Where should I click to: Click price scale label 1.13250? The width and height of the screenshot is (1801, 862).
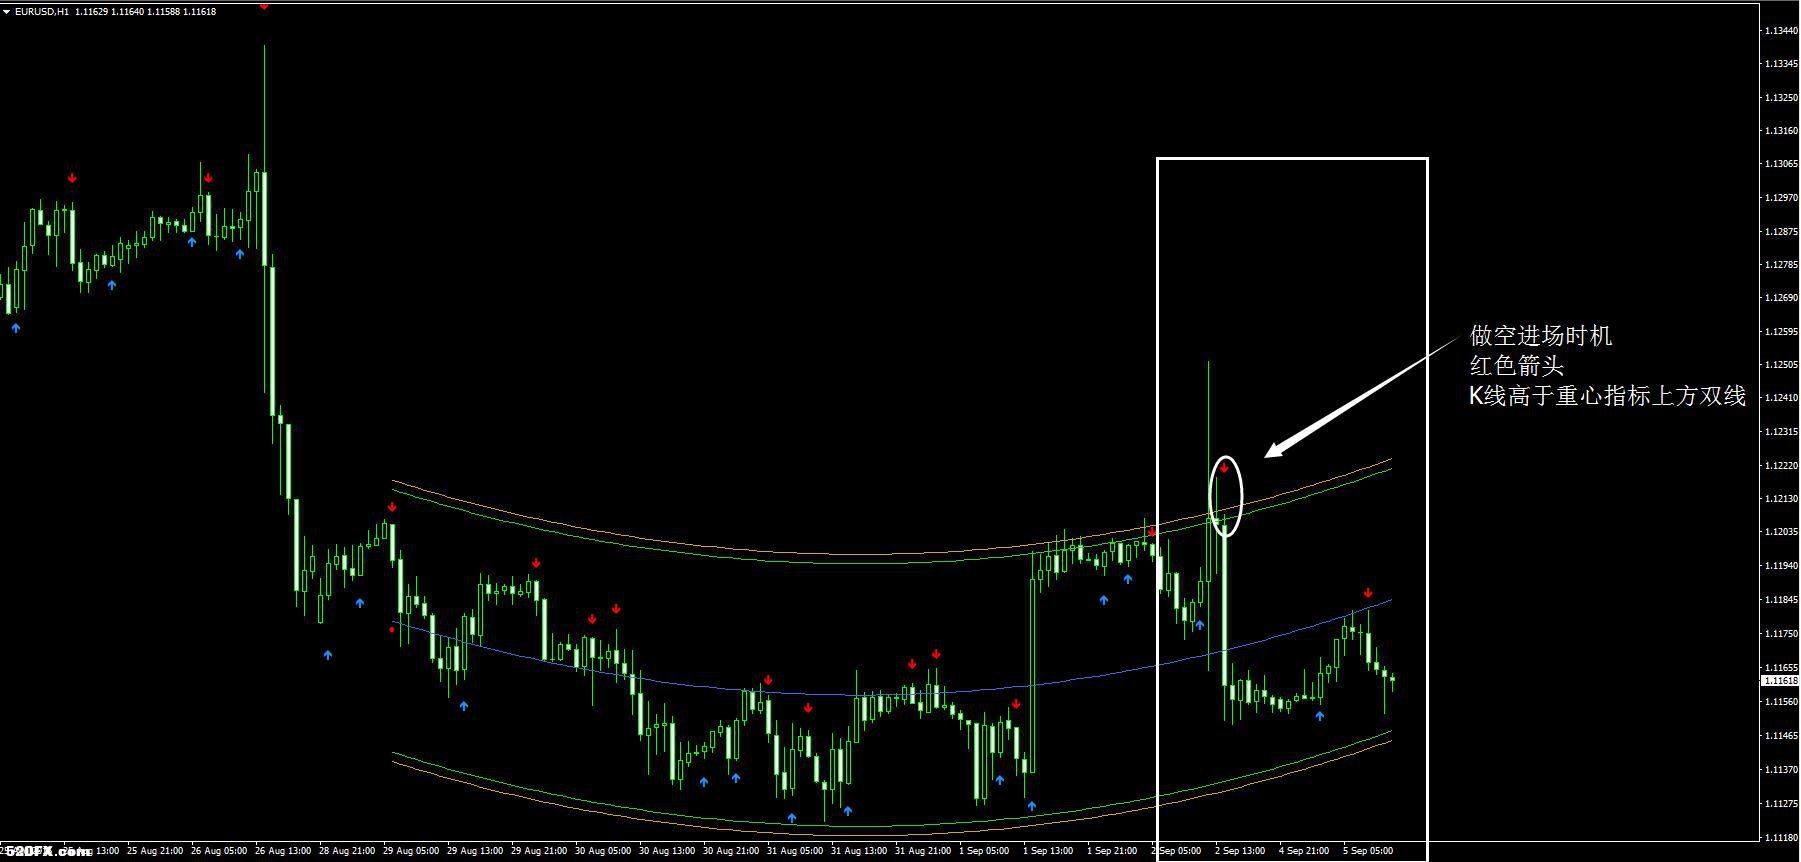1780,98
